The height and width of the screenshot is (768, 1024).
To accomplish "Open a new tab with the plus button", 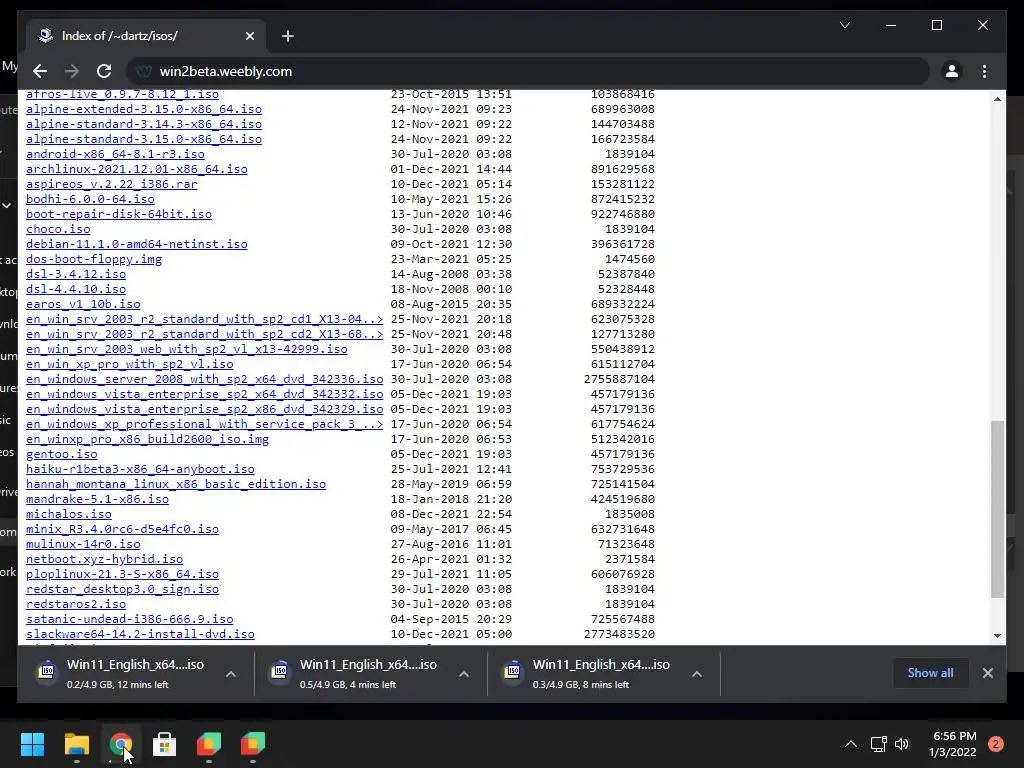I will click(x=287, y=36).
